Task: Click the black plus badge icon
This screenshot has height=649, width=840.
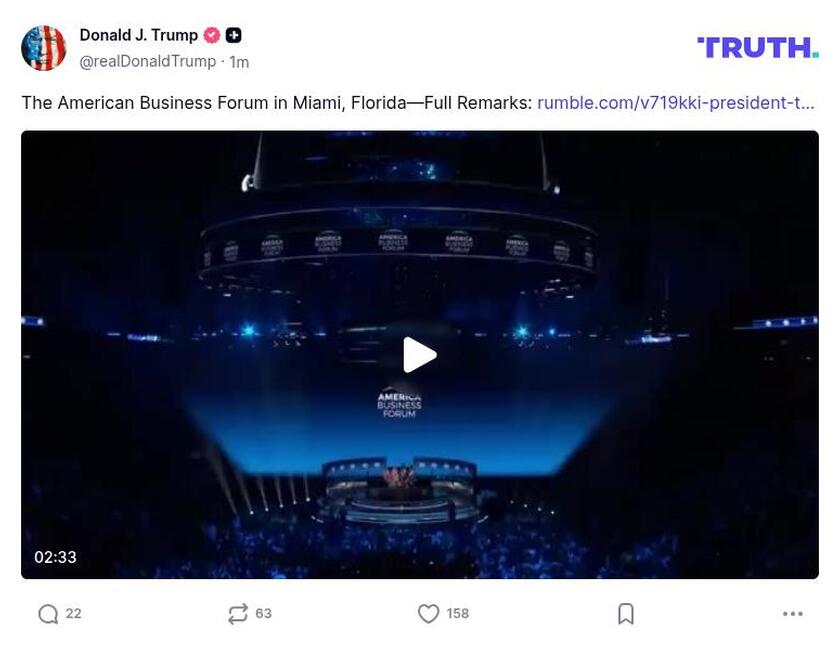Action: [x=233, y=35]
